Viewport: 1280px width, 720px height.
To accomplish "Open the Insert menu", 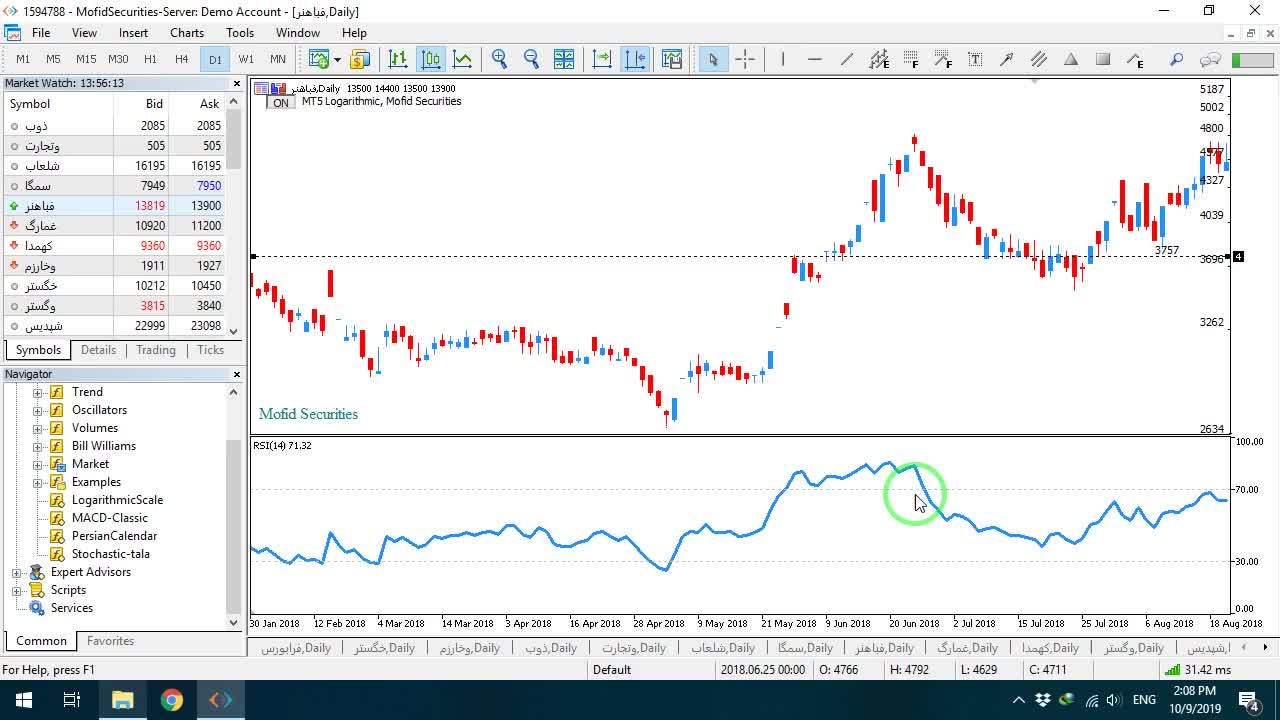I will (133, 33).
